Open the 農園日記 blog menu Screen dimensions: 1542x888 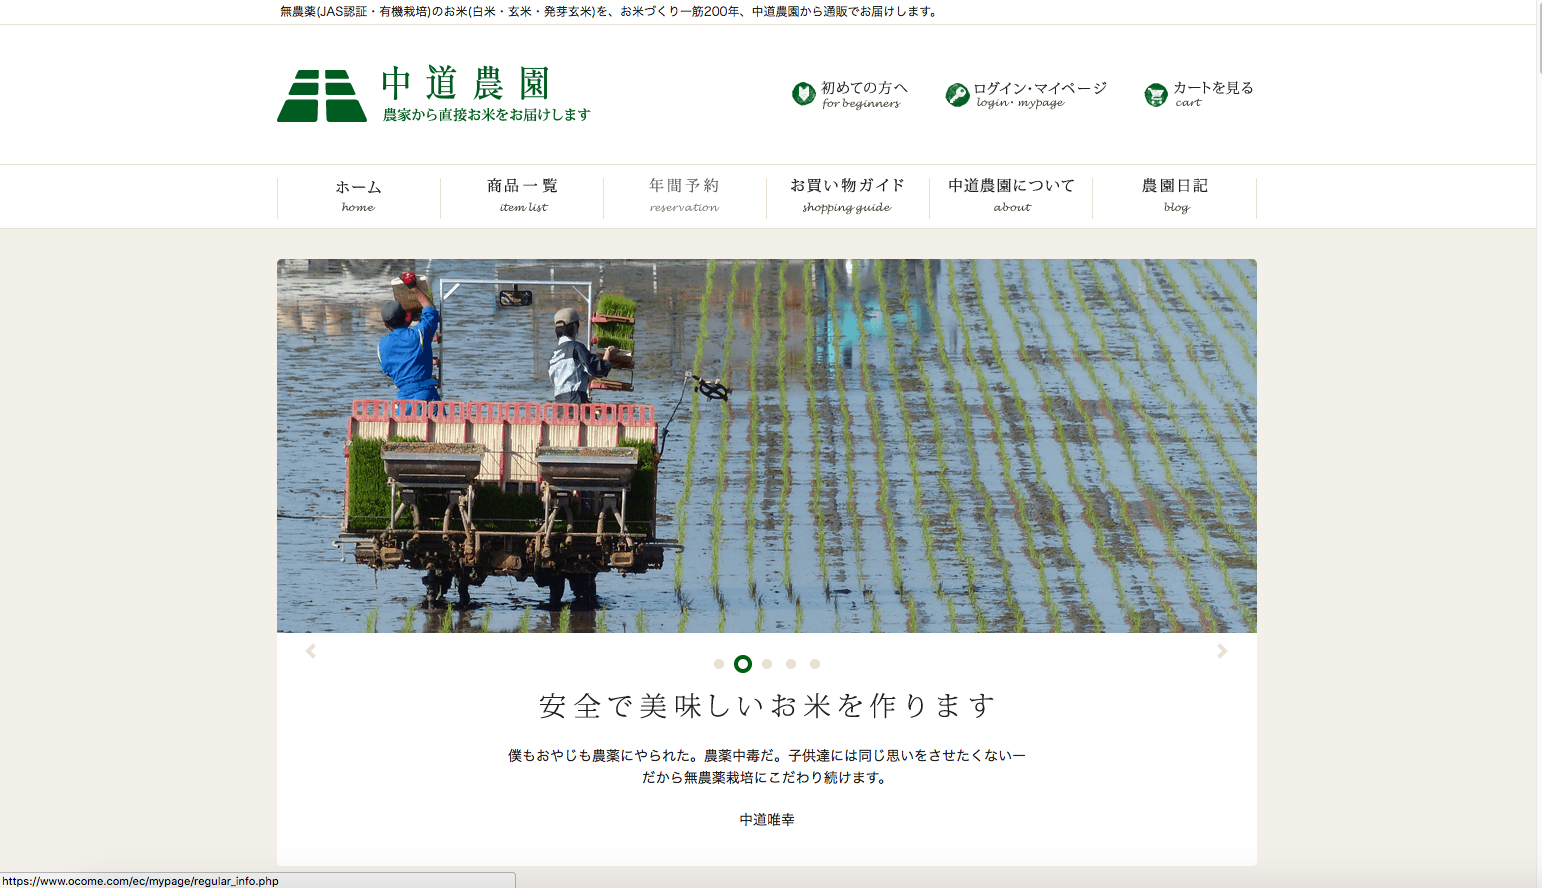click(x=1175, y=195)
